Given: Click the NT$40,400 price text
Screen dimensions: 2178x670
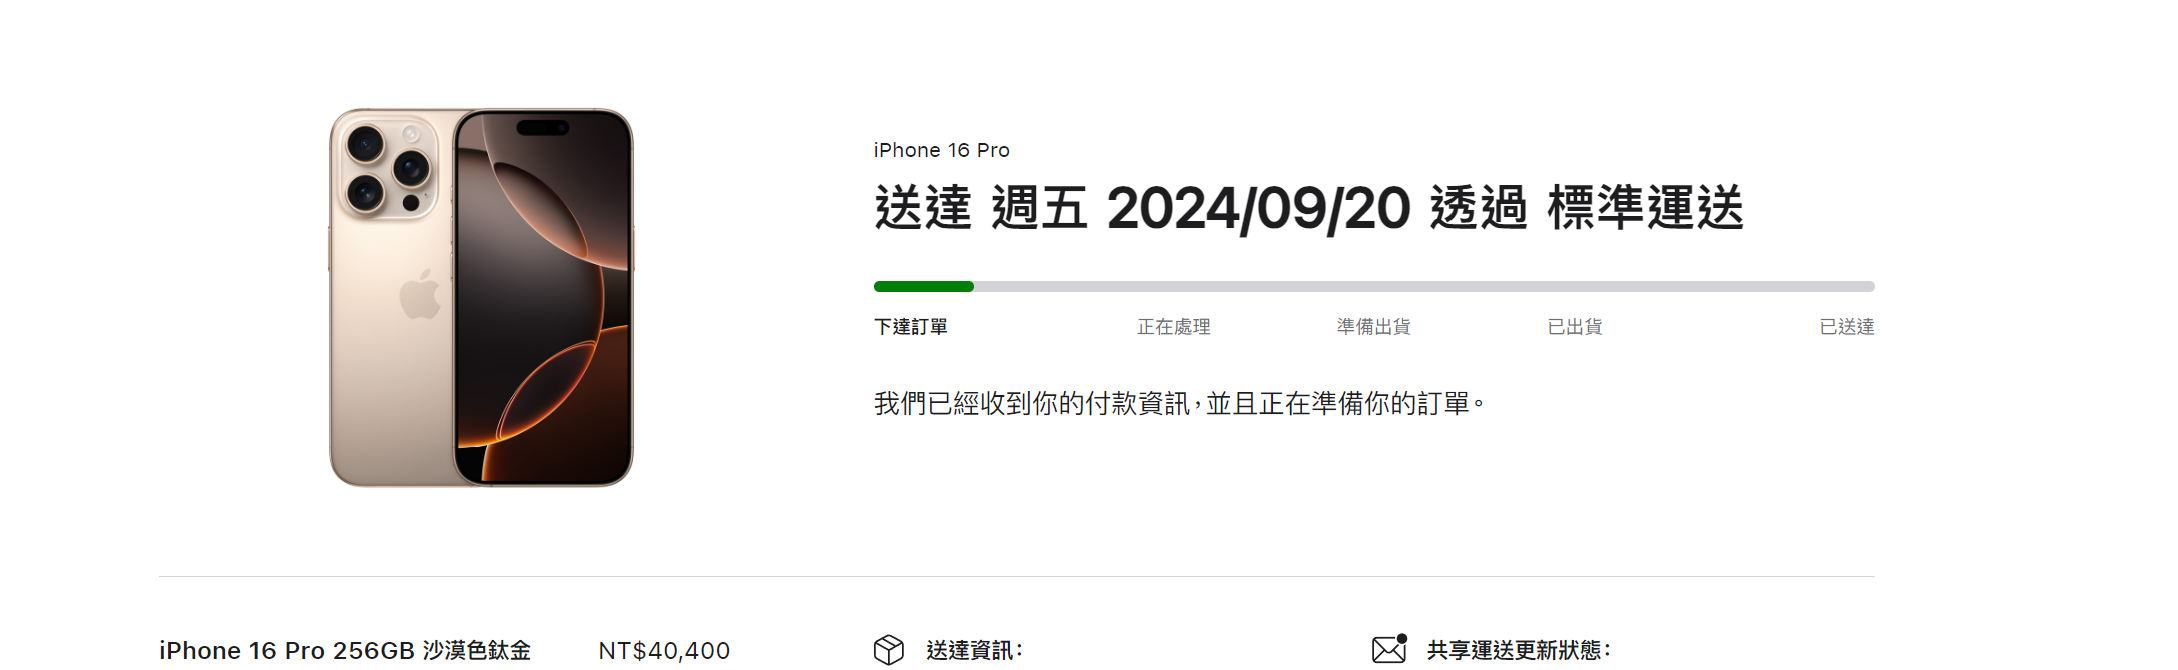Looking at the screenshot, I should point(664,650).
